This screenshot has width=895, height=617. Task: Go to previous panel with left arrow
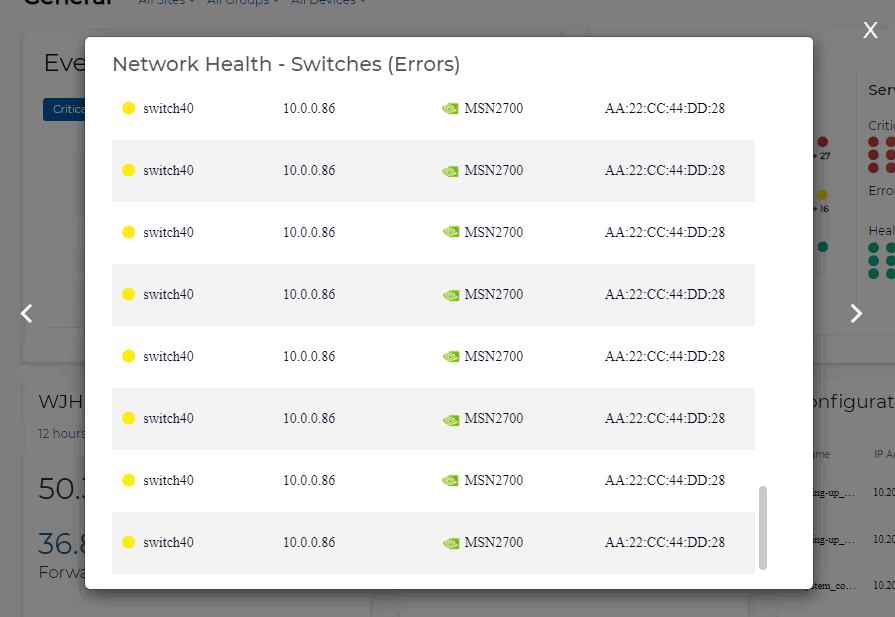pos(27,313)
